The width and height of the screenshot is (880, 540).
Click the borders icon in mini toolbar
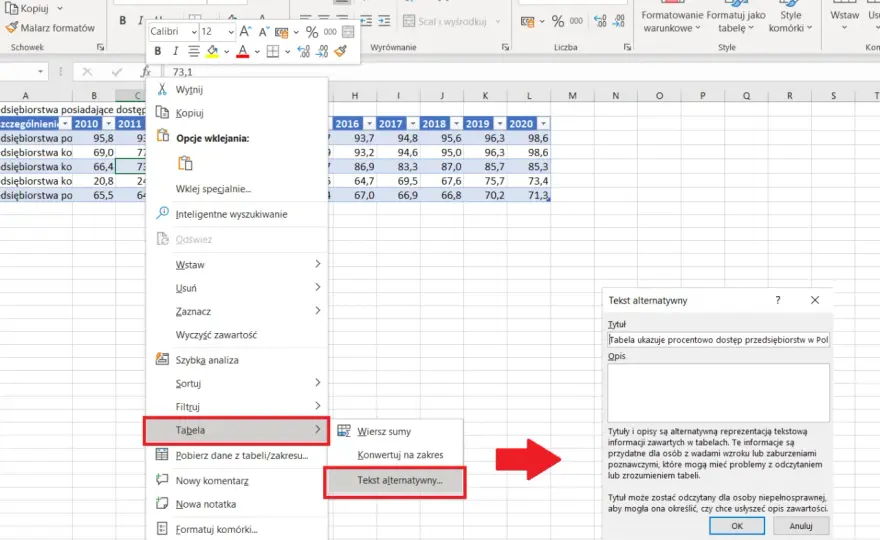(273, 51)
